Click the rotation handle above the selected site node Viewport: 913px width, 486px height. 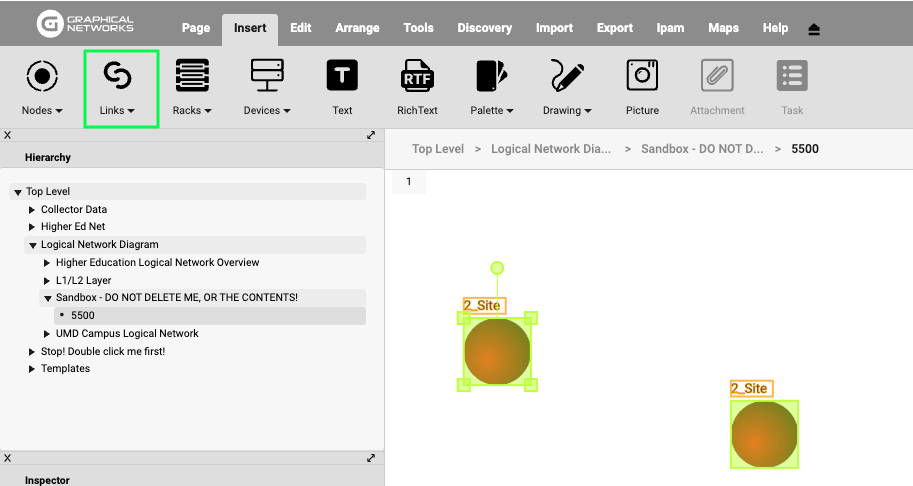click(497, 268)
